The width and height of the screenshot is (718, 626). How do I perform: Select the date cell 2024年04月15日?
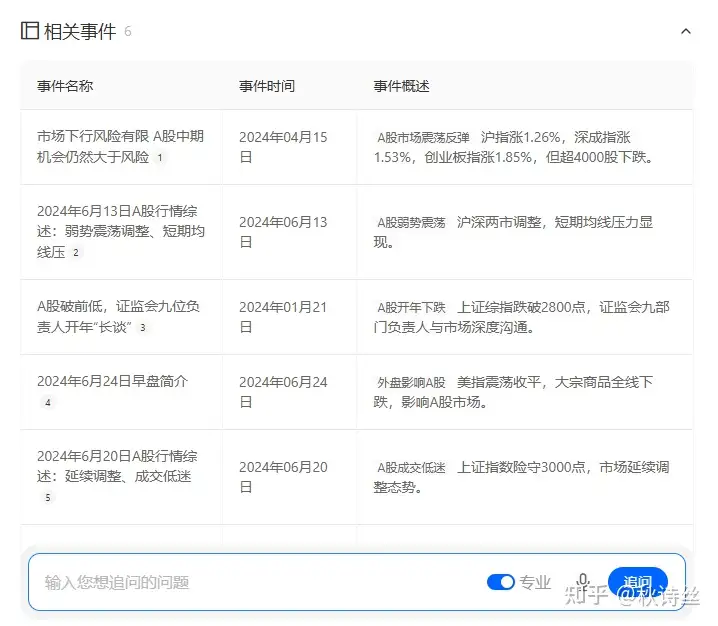(283, 147)
